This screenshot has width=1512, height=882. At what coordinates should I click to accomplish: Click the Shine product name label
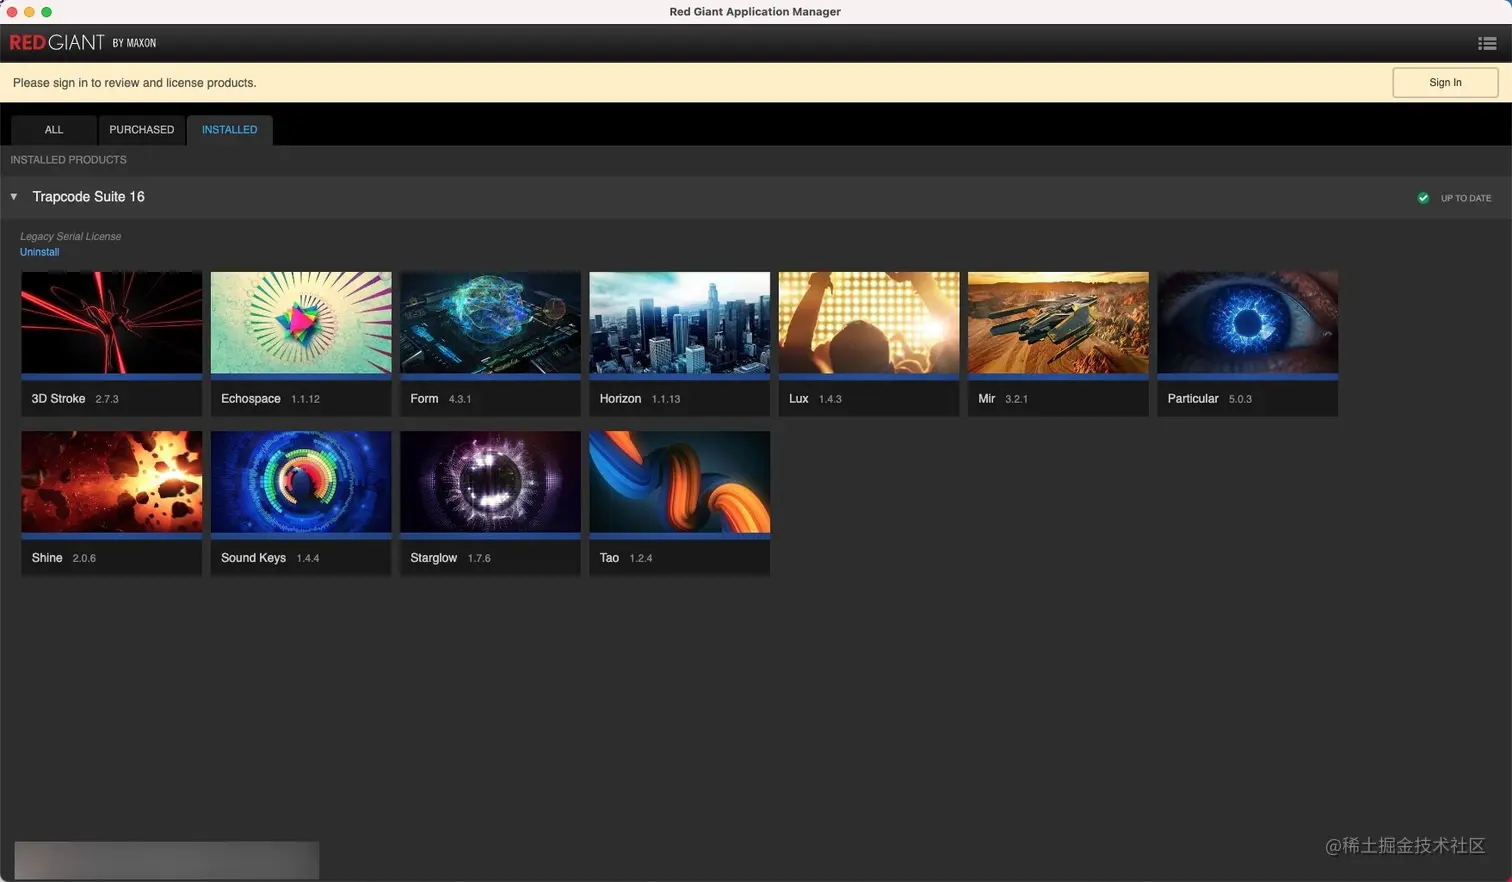tap(47, 558)
